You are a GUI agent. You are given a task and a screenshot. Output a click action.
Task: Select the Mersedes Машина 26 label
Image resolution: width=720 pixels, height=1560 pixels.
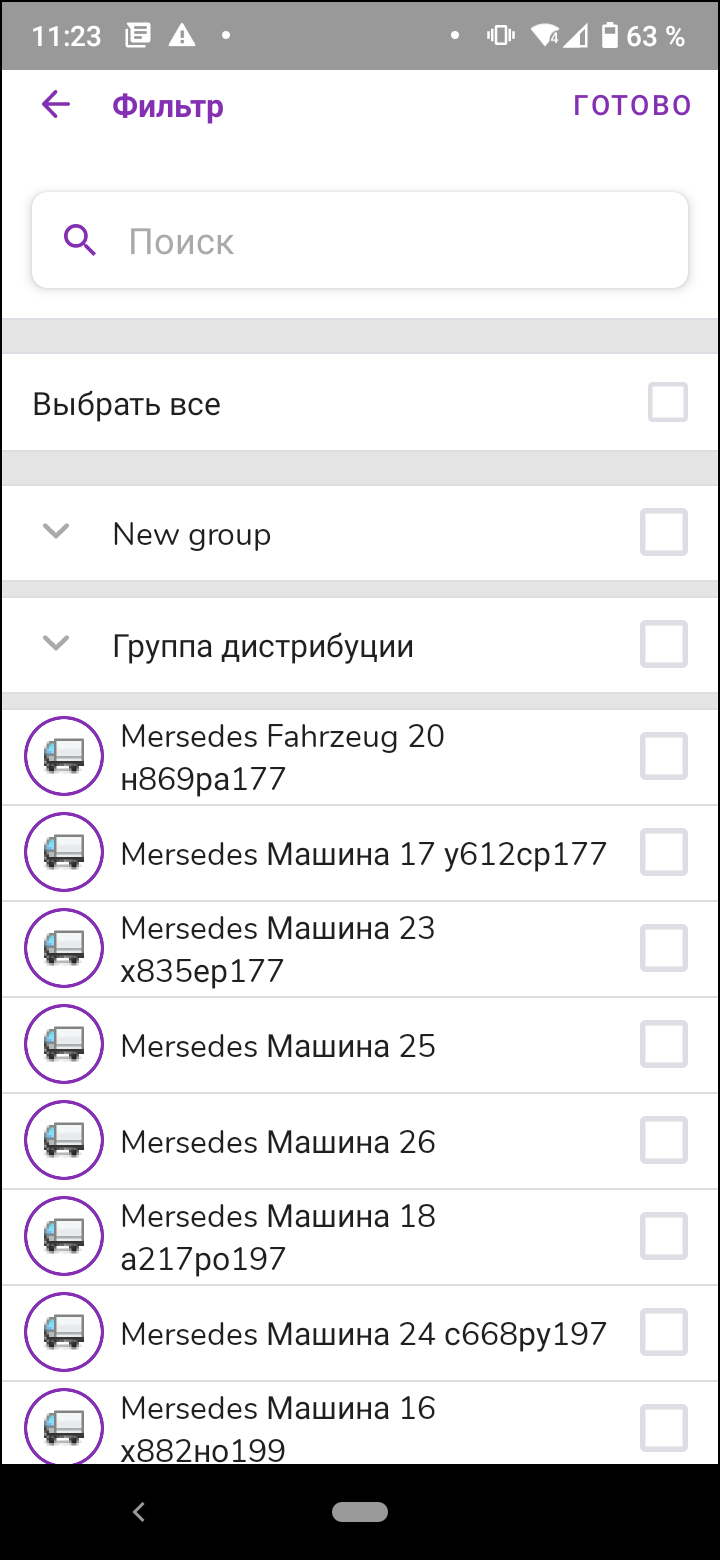[x=278, y=1142]
